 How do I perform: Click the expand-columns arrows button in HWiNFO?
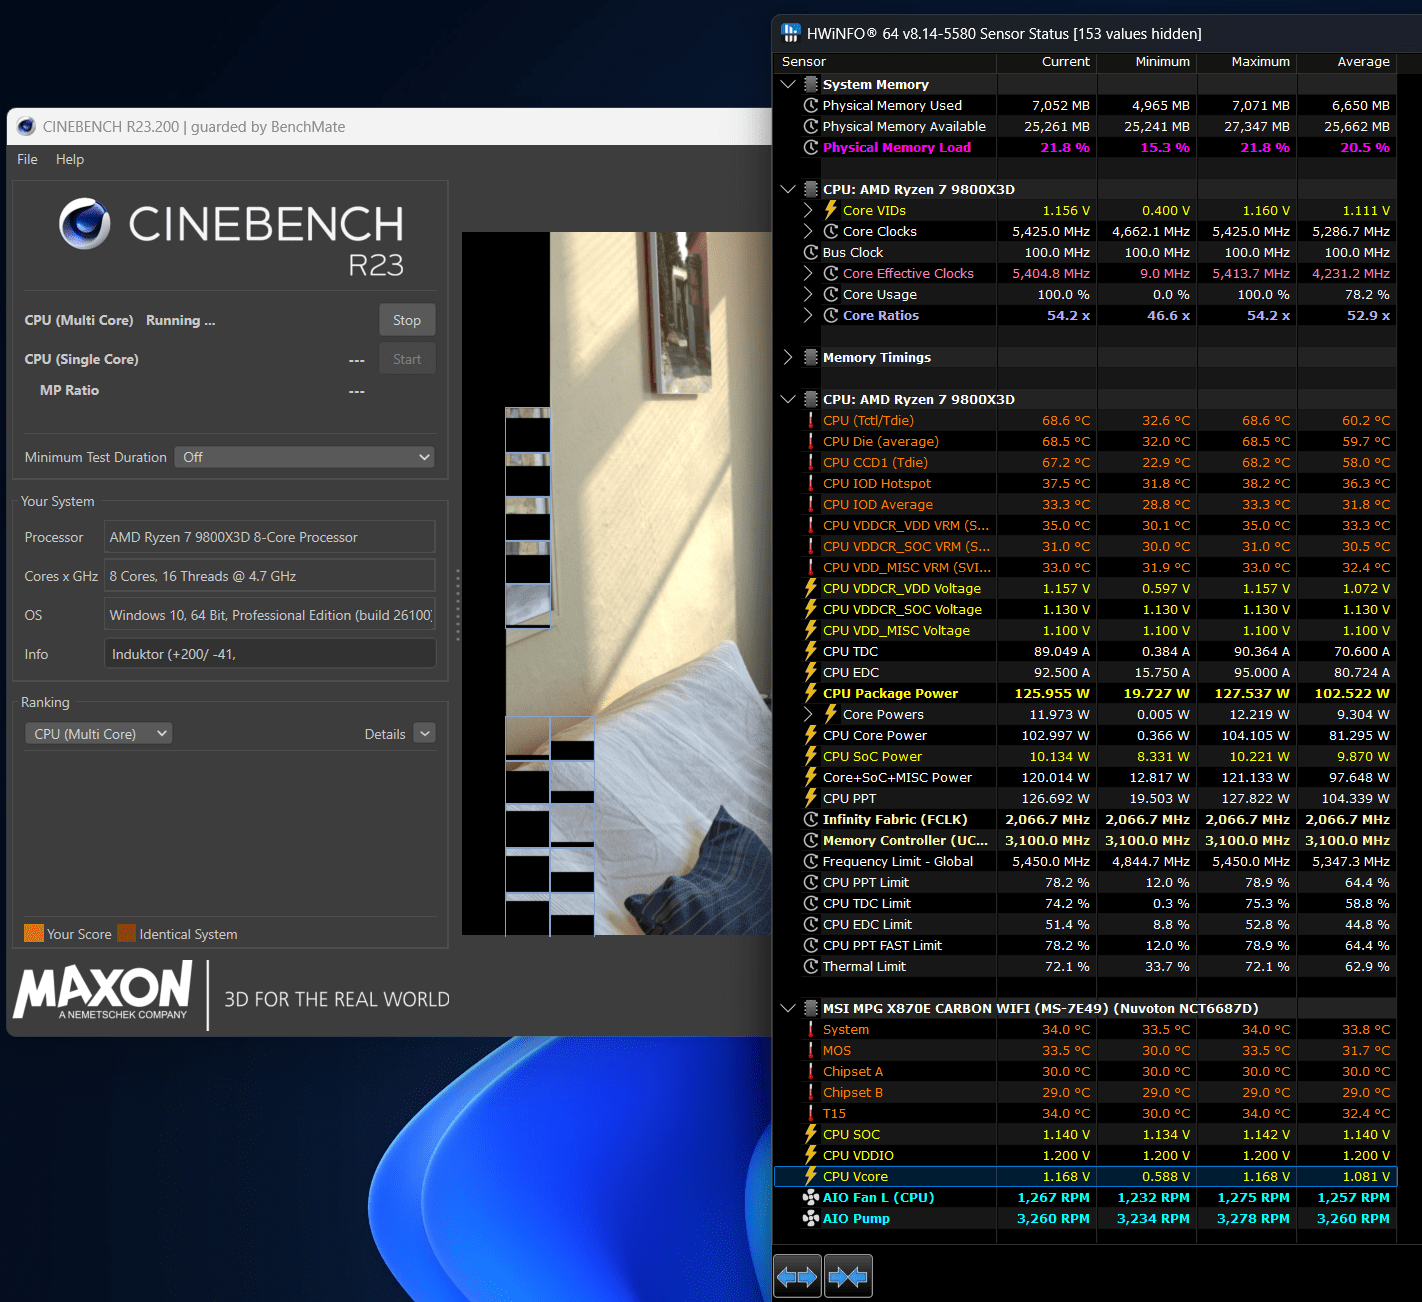[798, 1277]
